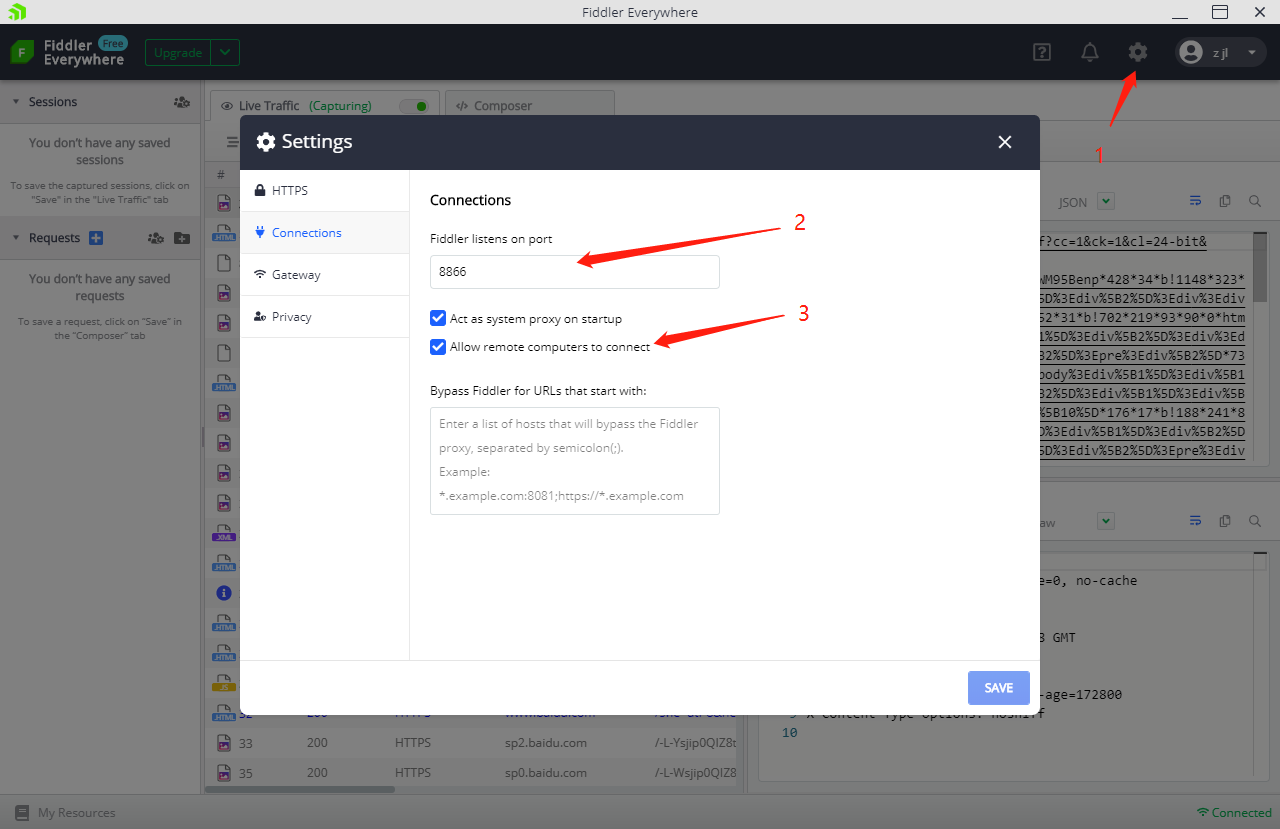1280x829 pixels.
Task: Click the Bypass Fiddler URLs text area
Action: point(575,461)
